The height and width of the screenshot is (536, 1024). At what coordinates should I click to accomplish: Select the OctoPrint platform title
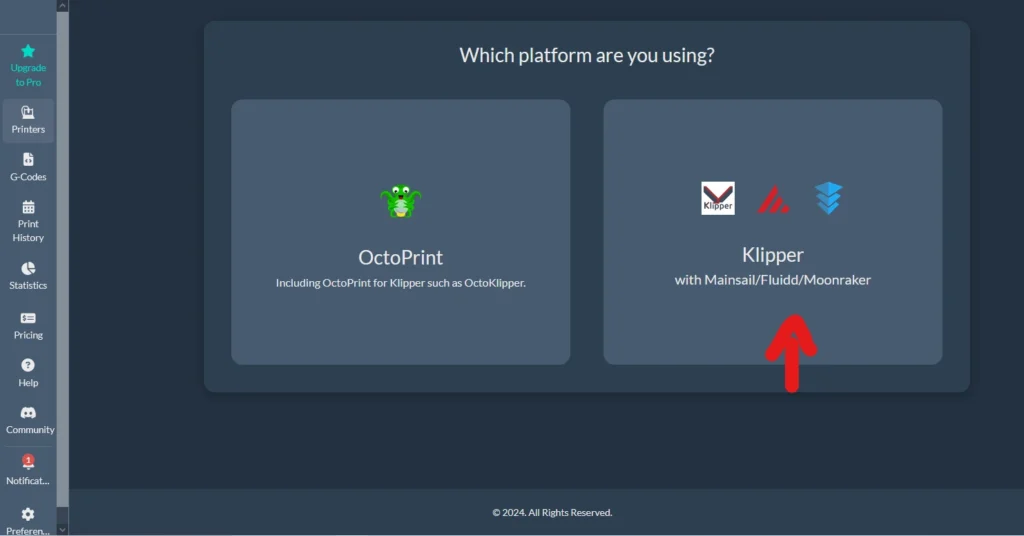pyautogui.click(x=400, y=257)
